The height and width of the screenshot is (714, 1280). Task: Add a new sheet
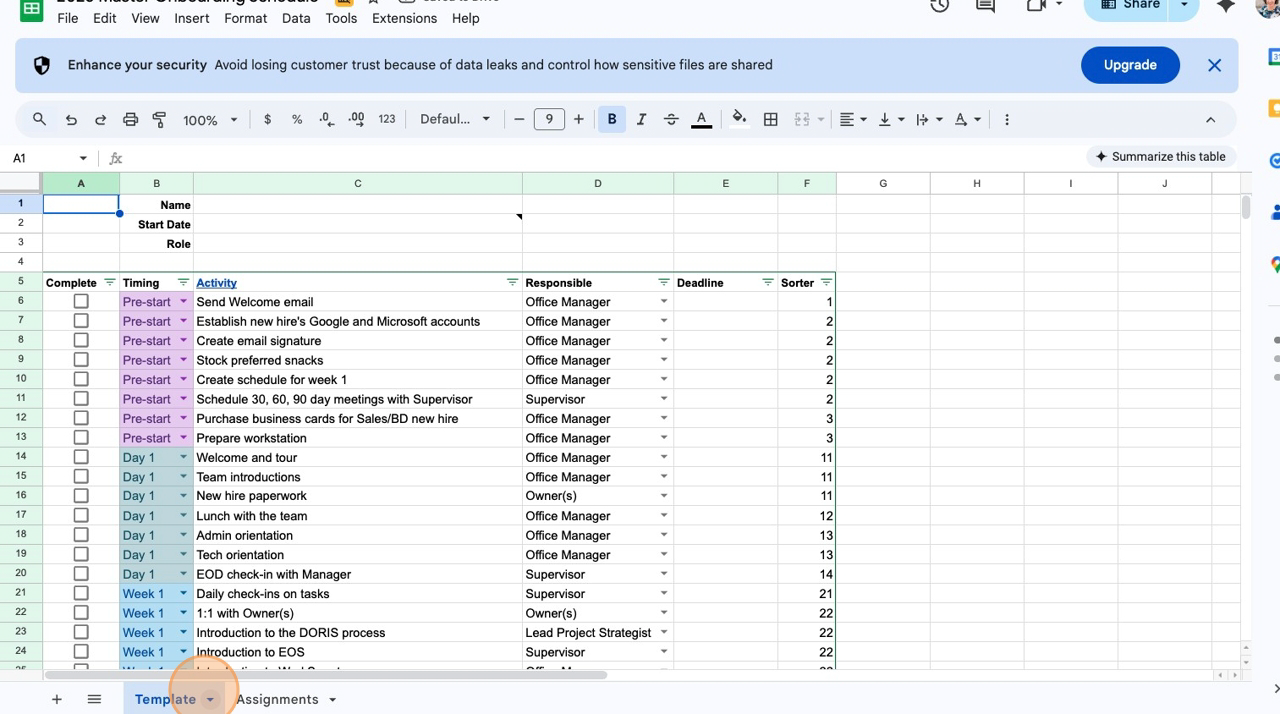(56, 699)
